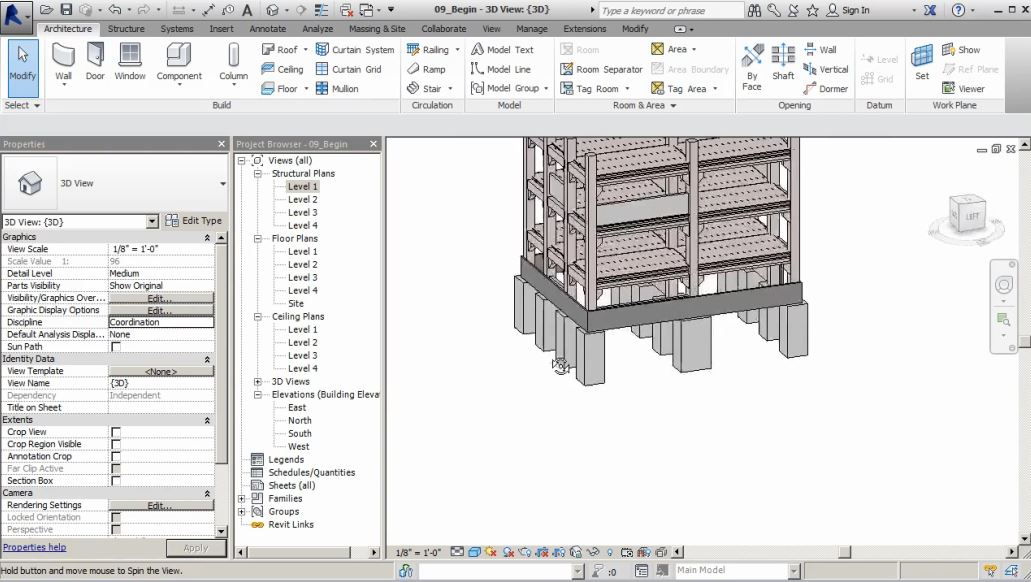Select the Mullion tool
Viewport: 1031px width, 582px height.
337,88
